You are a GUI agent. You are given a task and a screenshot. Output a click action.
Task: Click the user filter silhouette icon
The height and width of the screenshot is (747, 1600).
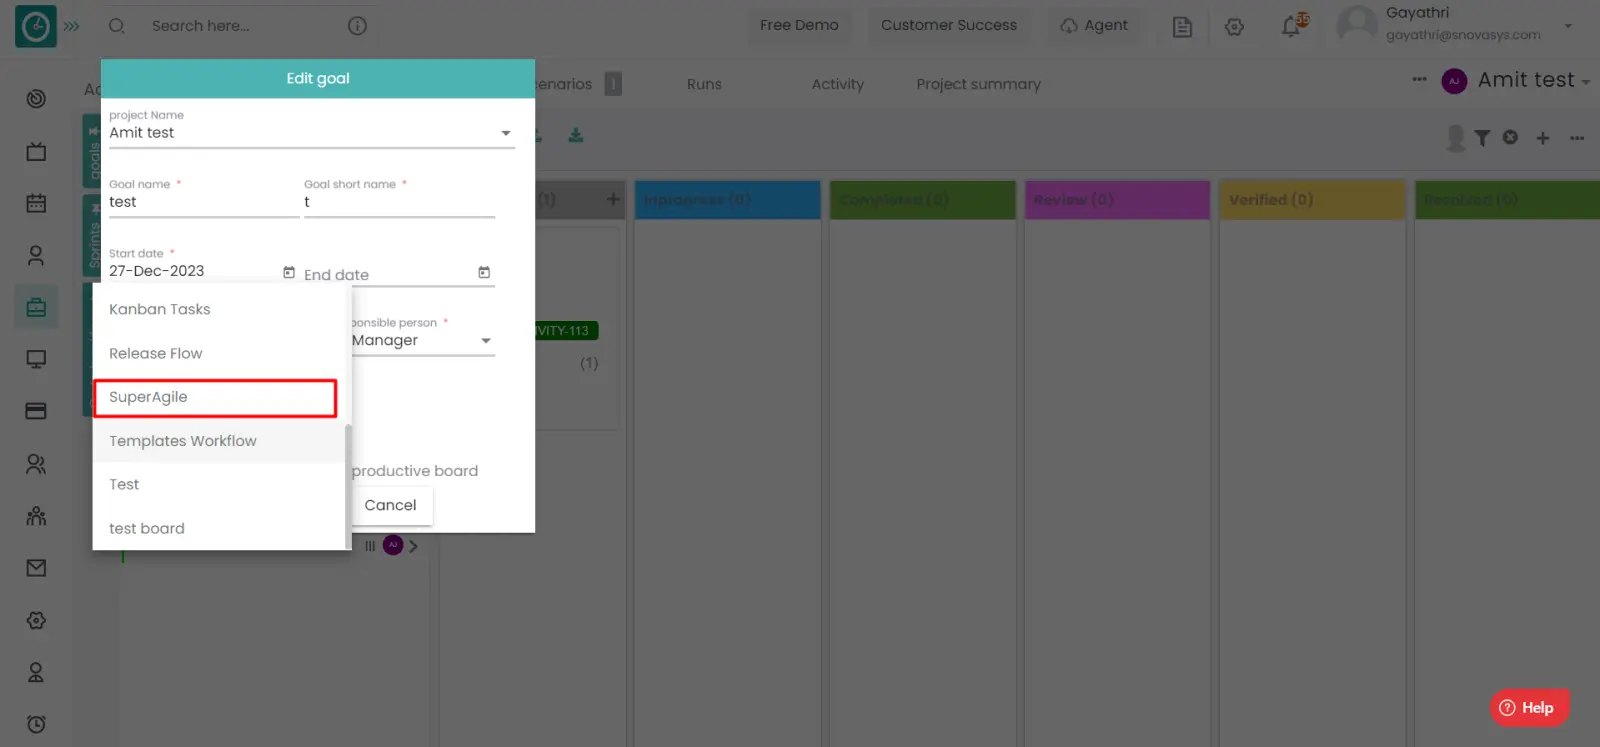coord(1456,138)
